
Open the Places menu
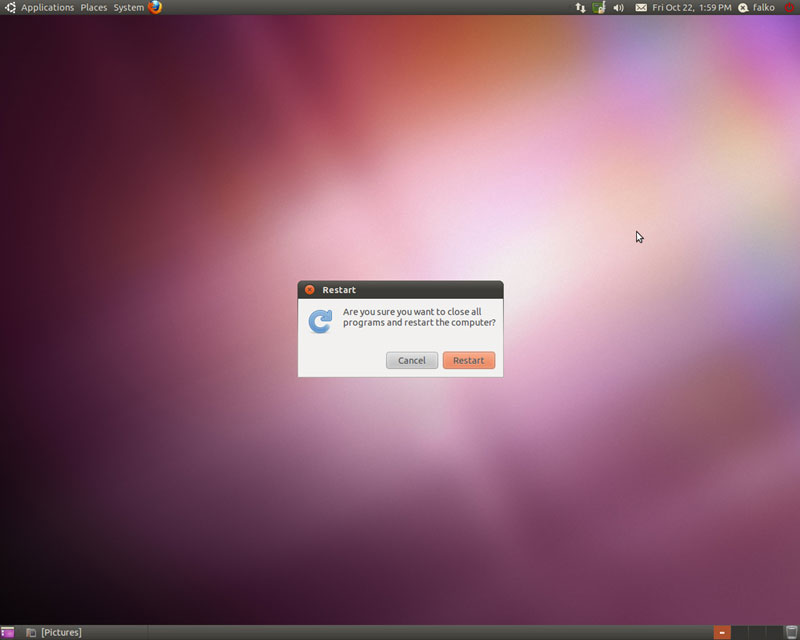point(94,8)
